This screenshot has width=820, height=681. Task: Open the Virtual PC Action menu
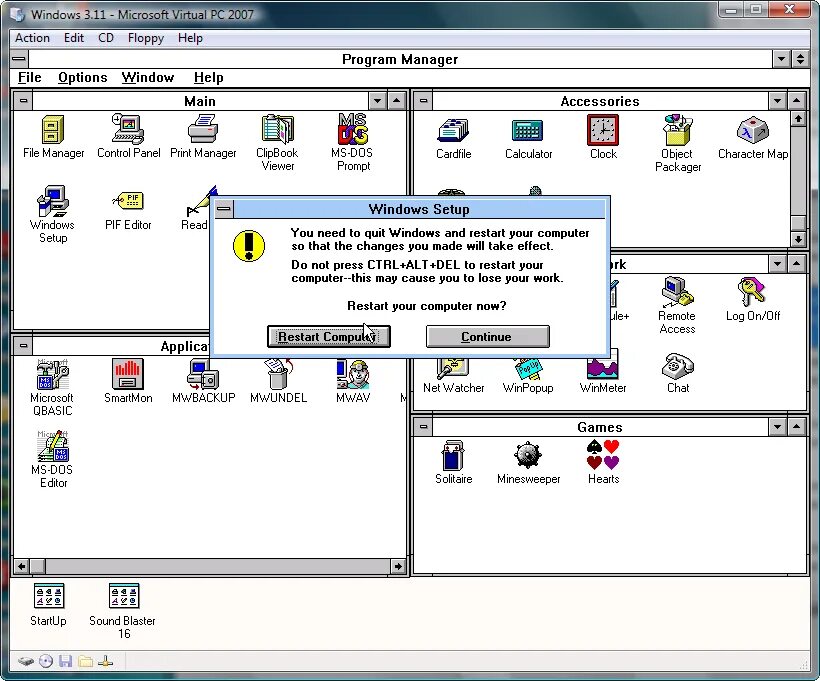pos(32,38)
